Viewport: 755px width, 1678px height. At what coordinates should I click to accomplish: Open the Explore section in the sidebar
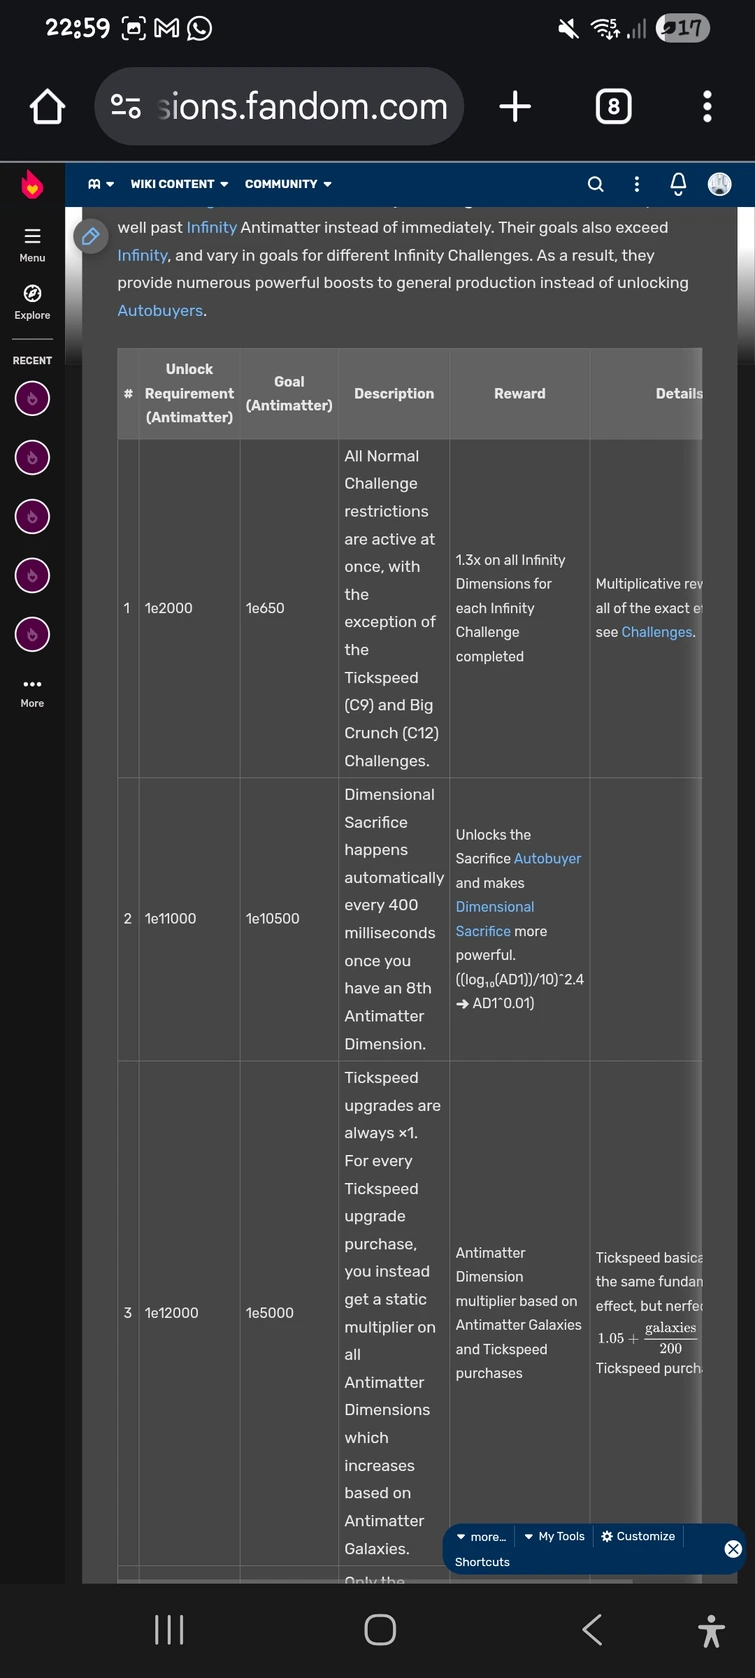pos(31,299)
